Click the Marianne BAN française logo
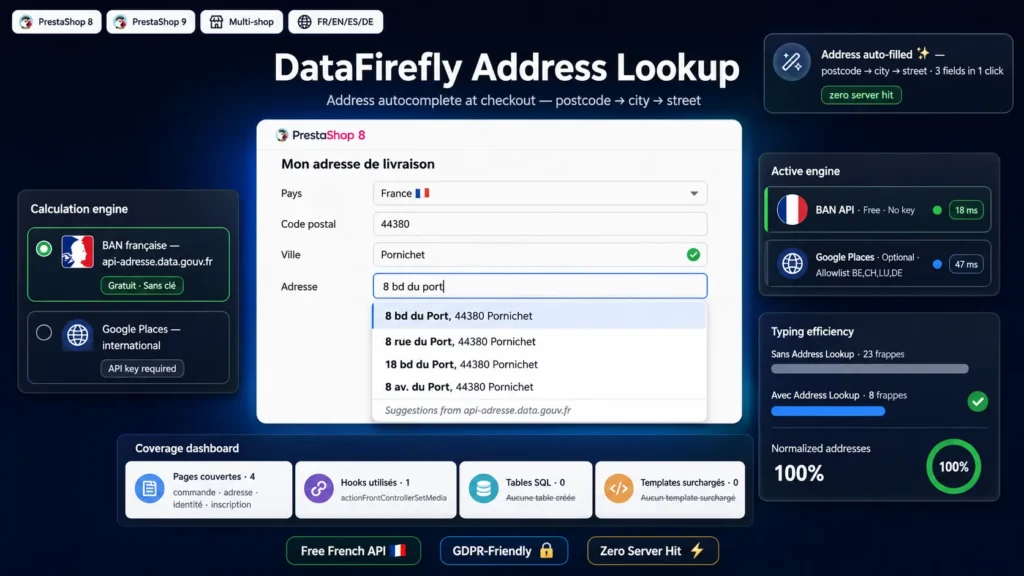 (78, 252)
